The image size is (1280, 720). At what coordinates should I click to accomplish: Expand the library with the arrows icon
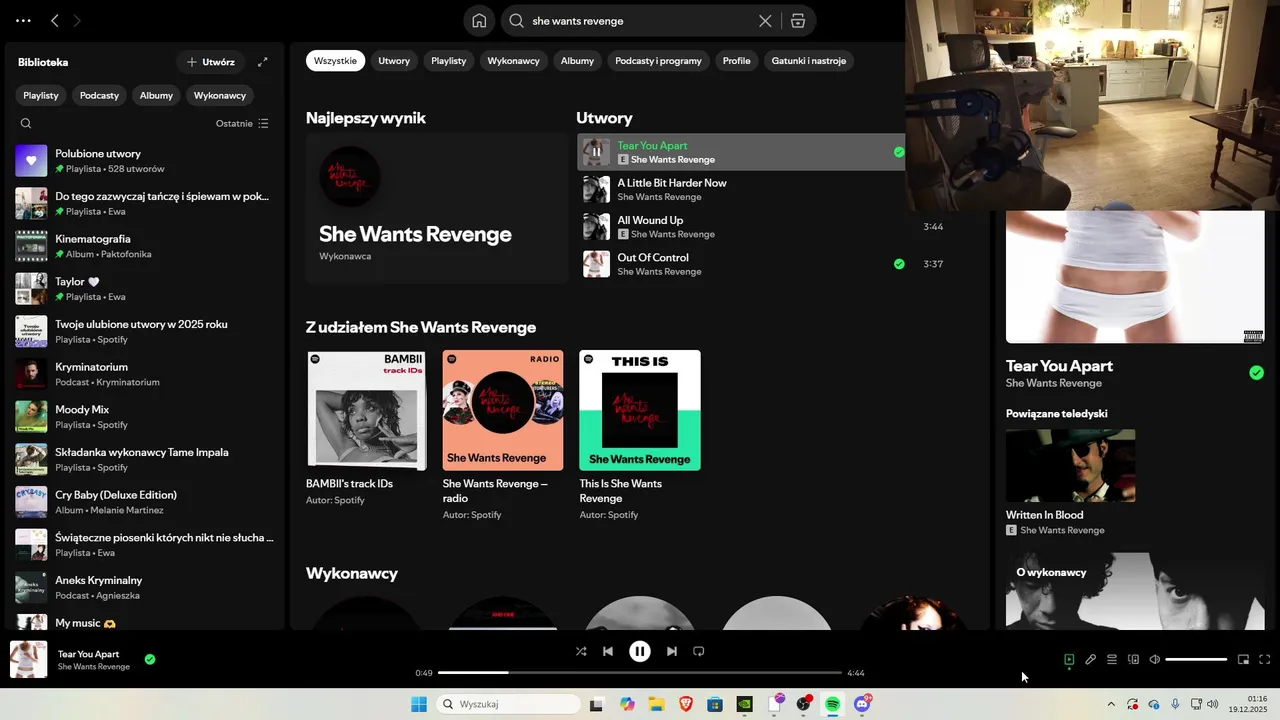pos(263,62)
